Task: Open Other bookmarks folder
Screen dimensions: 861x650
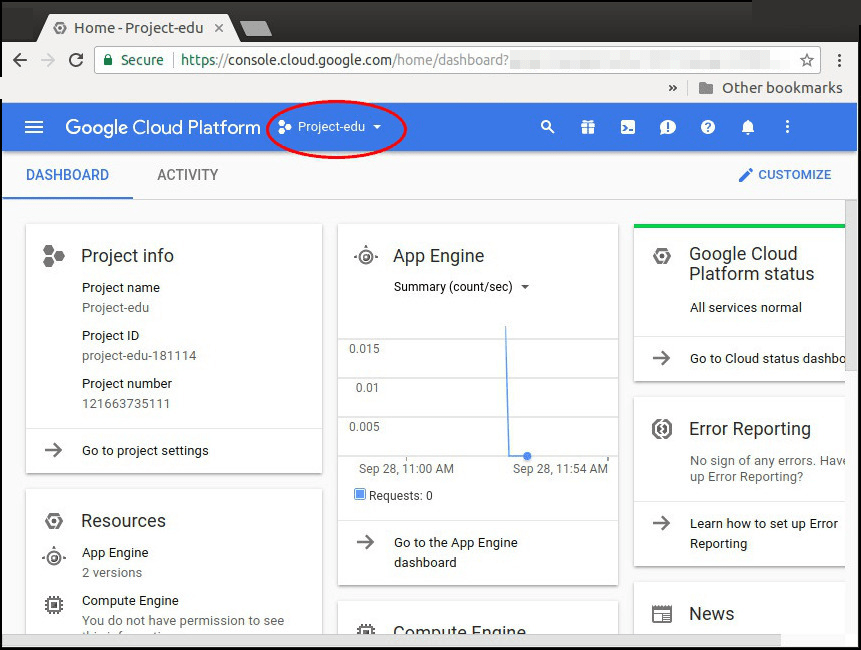Action: point(770,88)
